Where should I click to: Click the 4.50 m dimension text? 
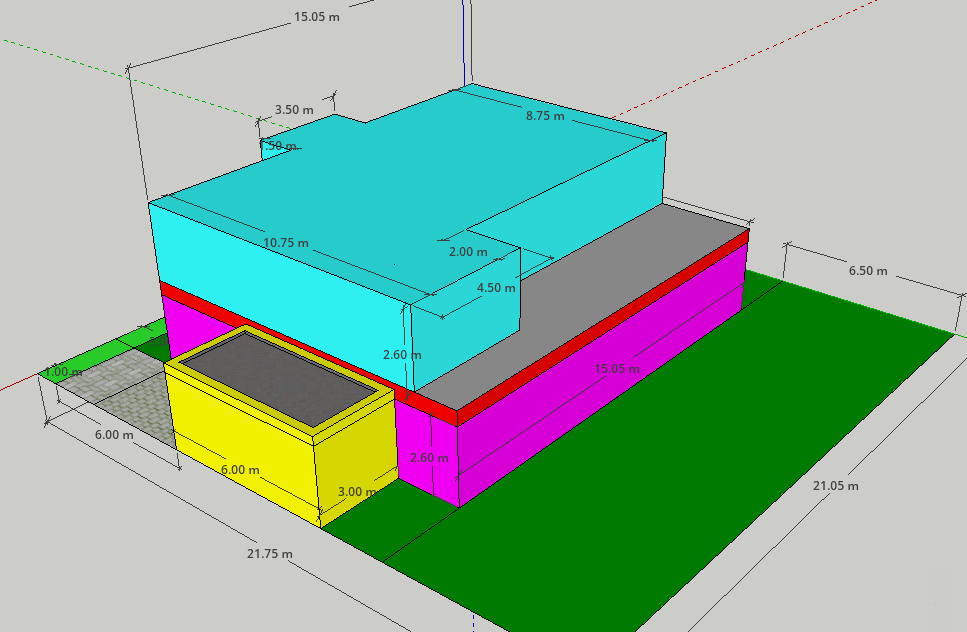pos(496,288)
